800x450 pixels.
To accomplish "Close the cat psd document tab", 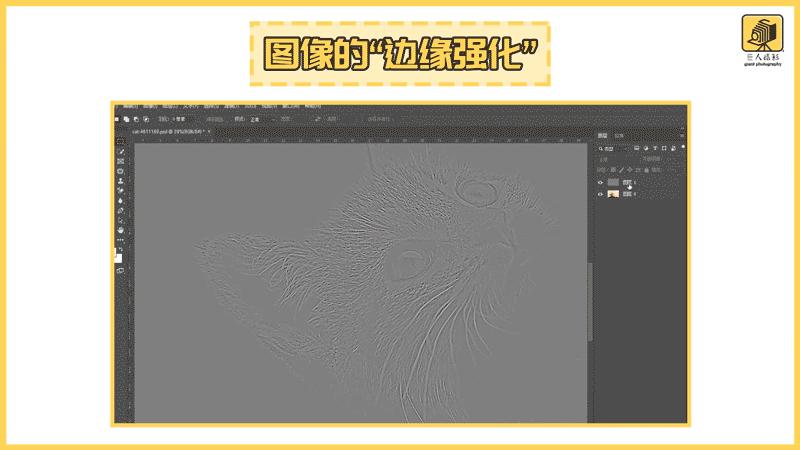I will pos(209,131).
